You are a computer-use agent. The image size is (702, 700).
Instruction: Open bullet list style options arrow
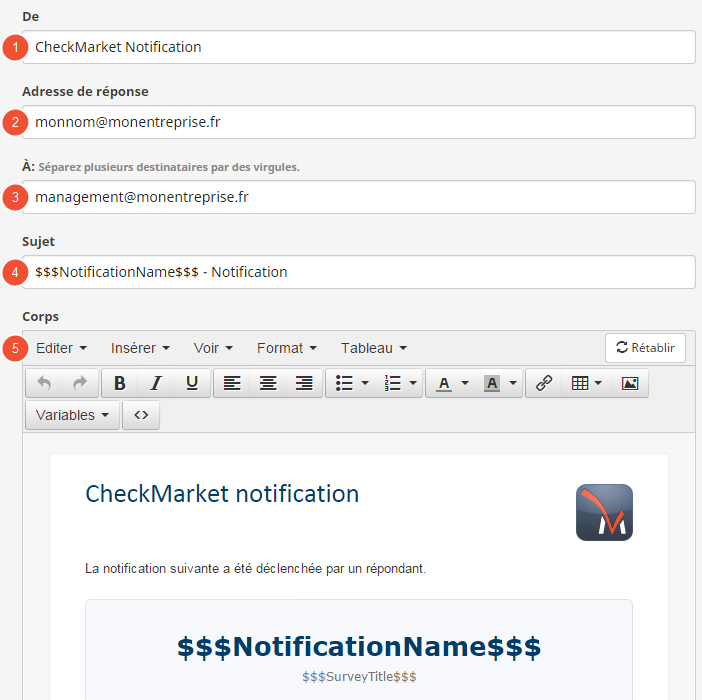pyautogui.click(x=365, y=384)
